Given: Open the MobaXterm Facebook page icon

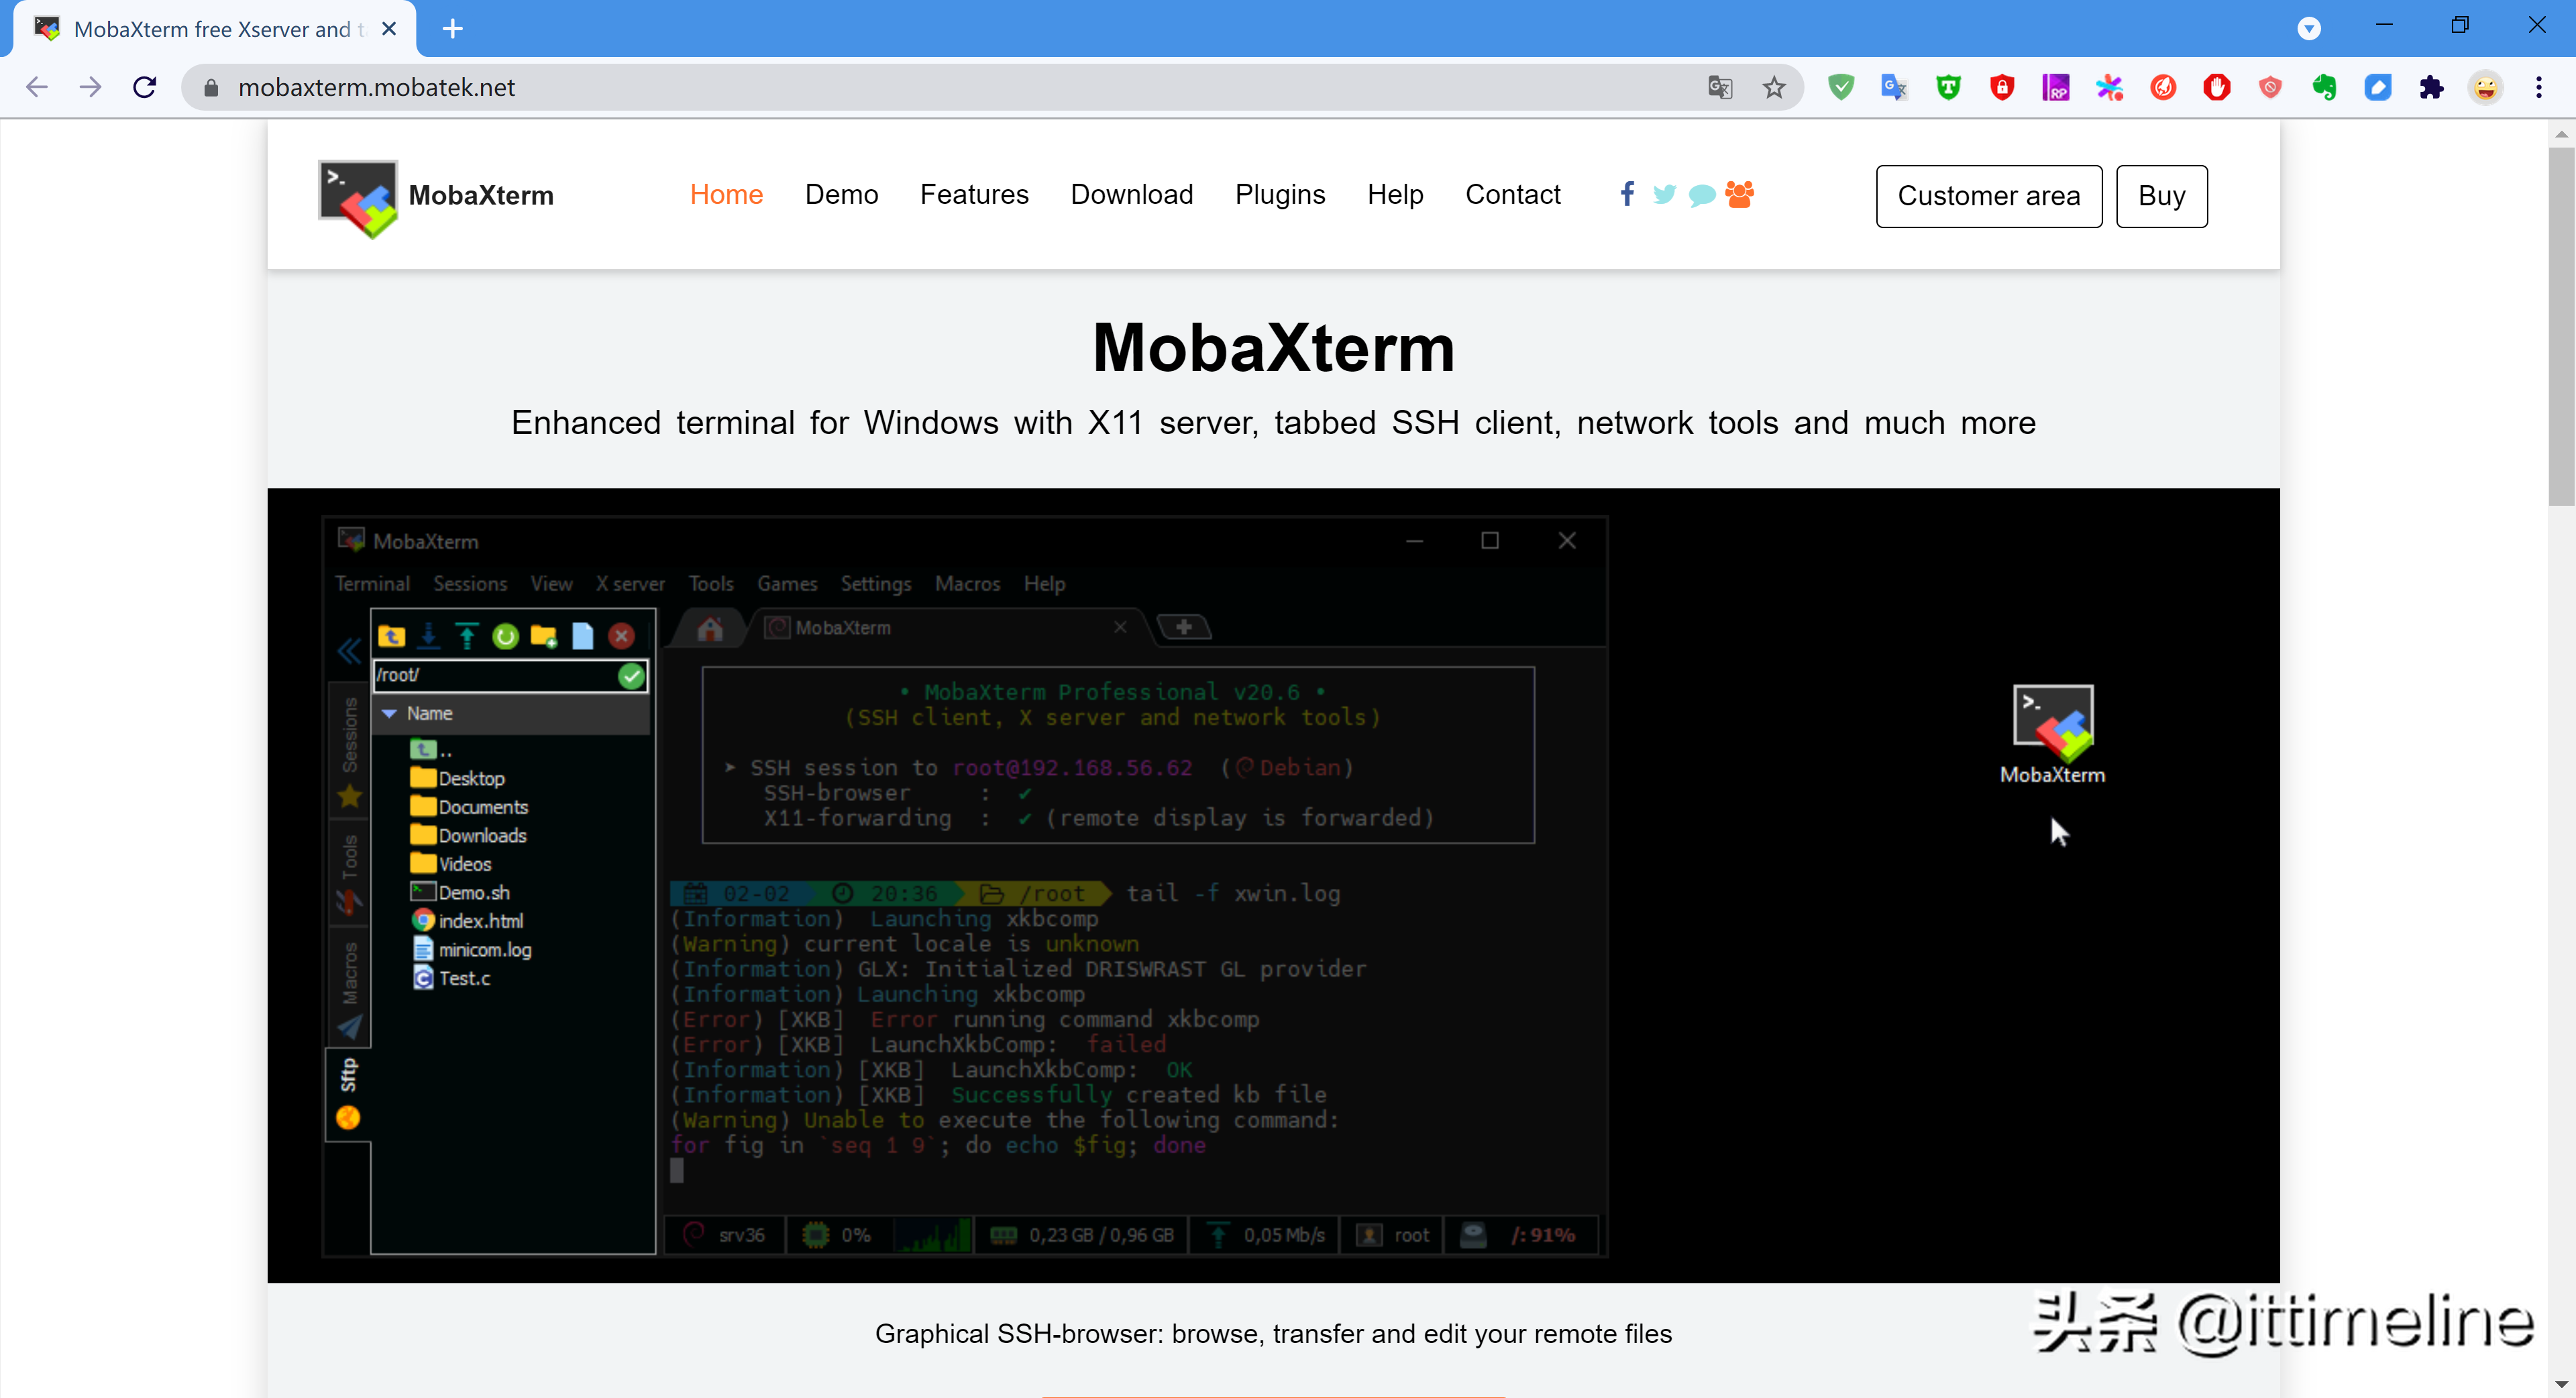Looking at the screenshot, I should pyautogui.click(x=1628, y=194).
